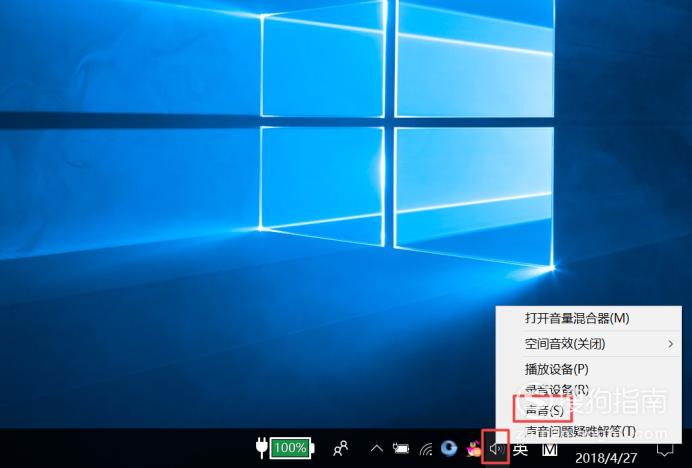This screenshot has height=468, width=692.
Task: Click the battery power tray icon
Action: point(401,449)
